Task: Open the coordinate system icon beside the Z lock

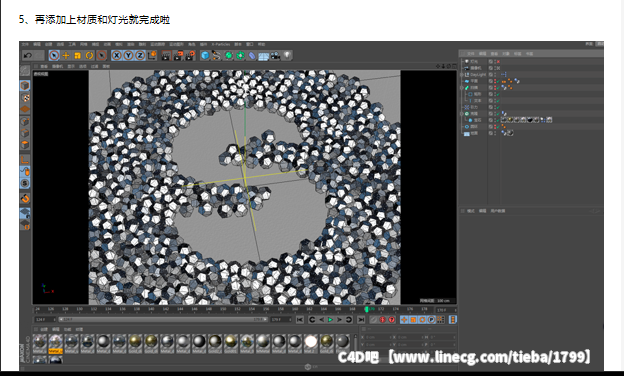Action: pos(152,56)
